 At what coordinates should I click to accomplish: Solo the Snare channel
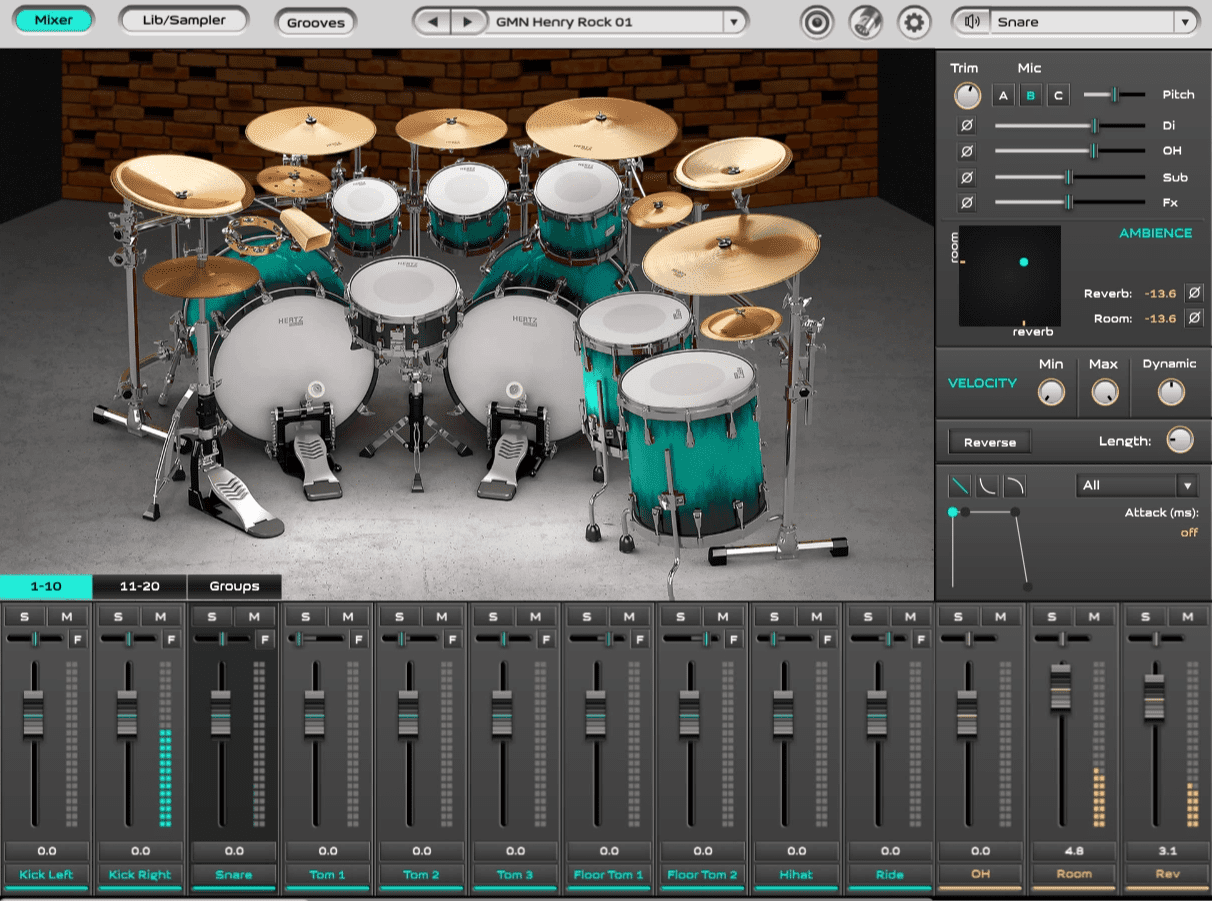tap(212, 616)
